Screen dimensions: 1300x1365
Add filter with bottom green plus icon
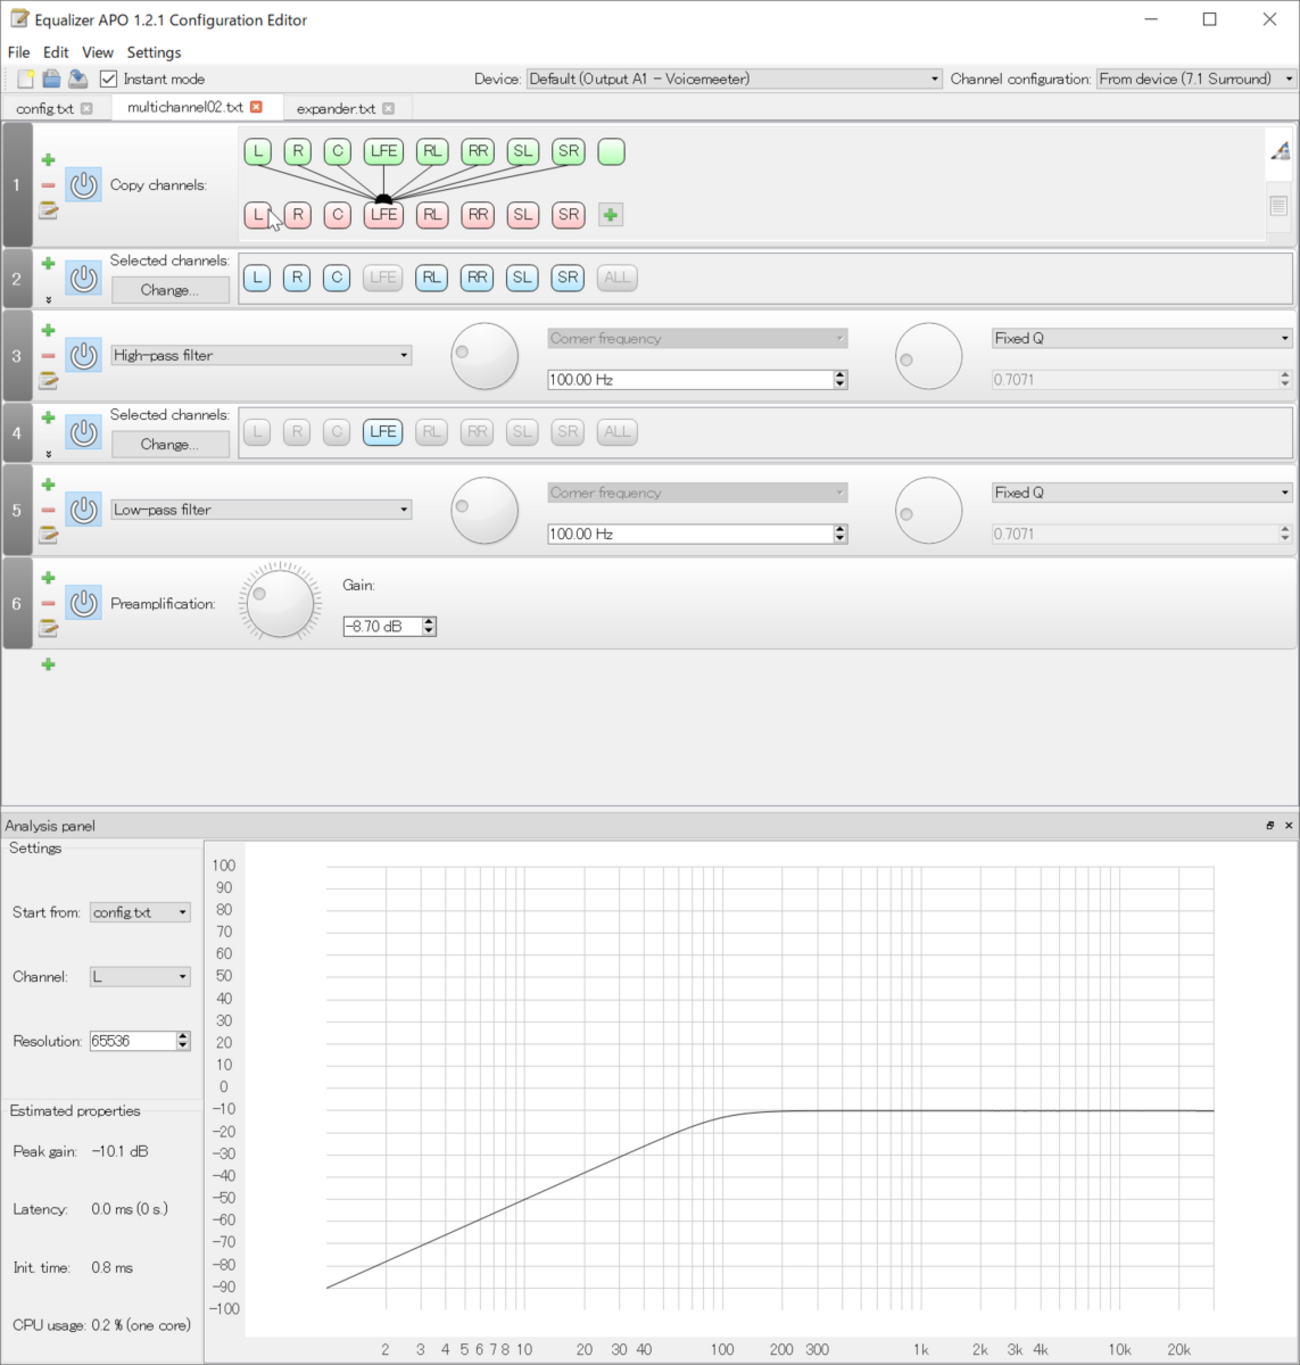(48, 665)
